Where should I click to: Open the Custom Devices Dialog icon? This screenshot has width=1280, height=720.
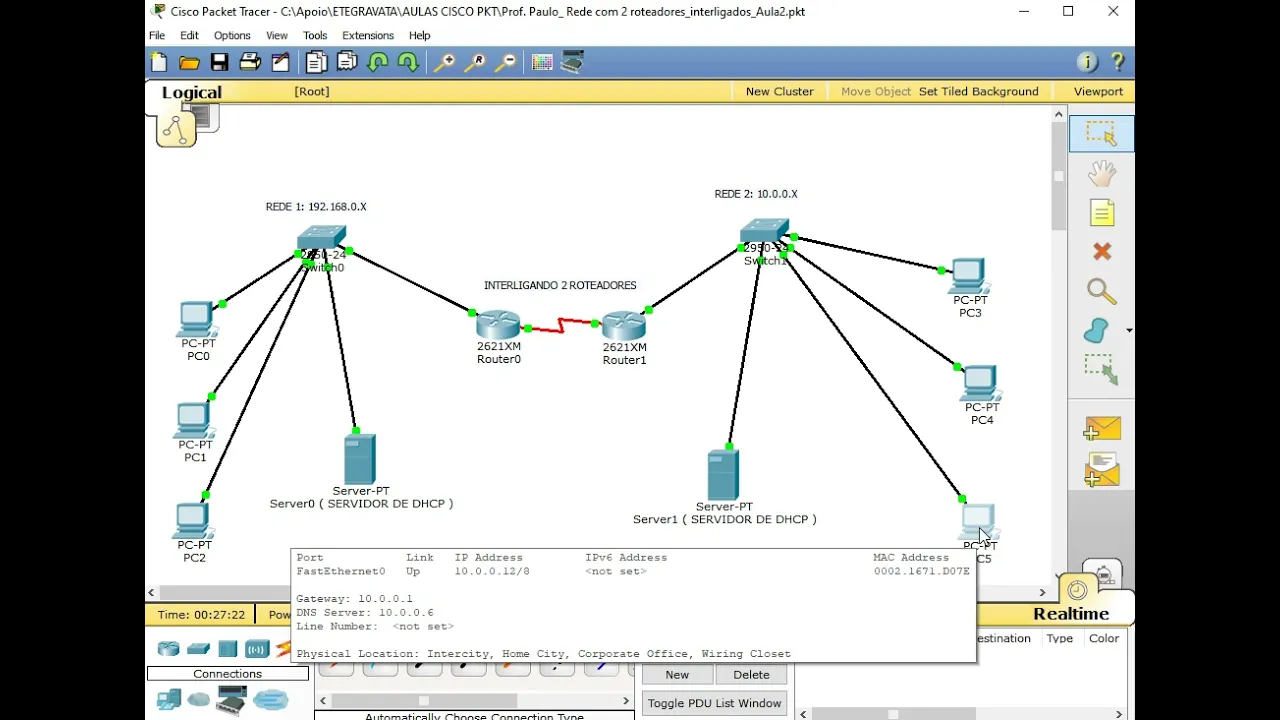pos(573,63)
